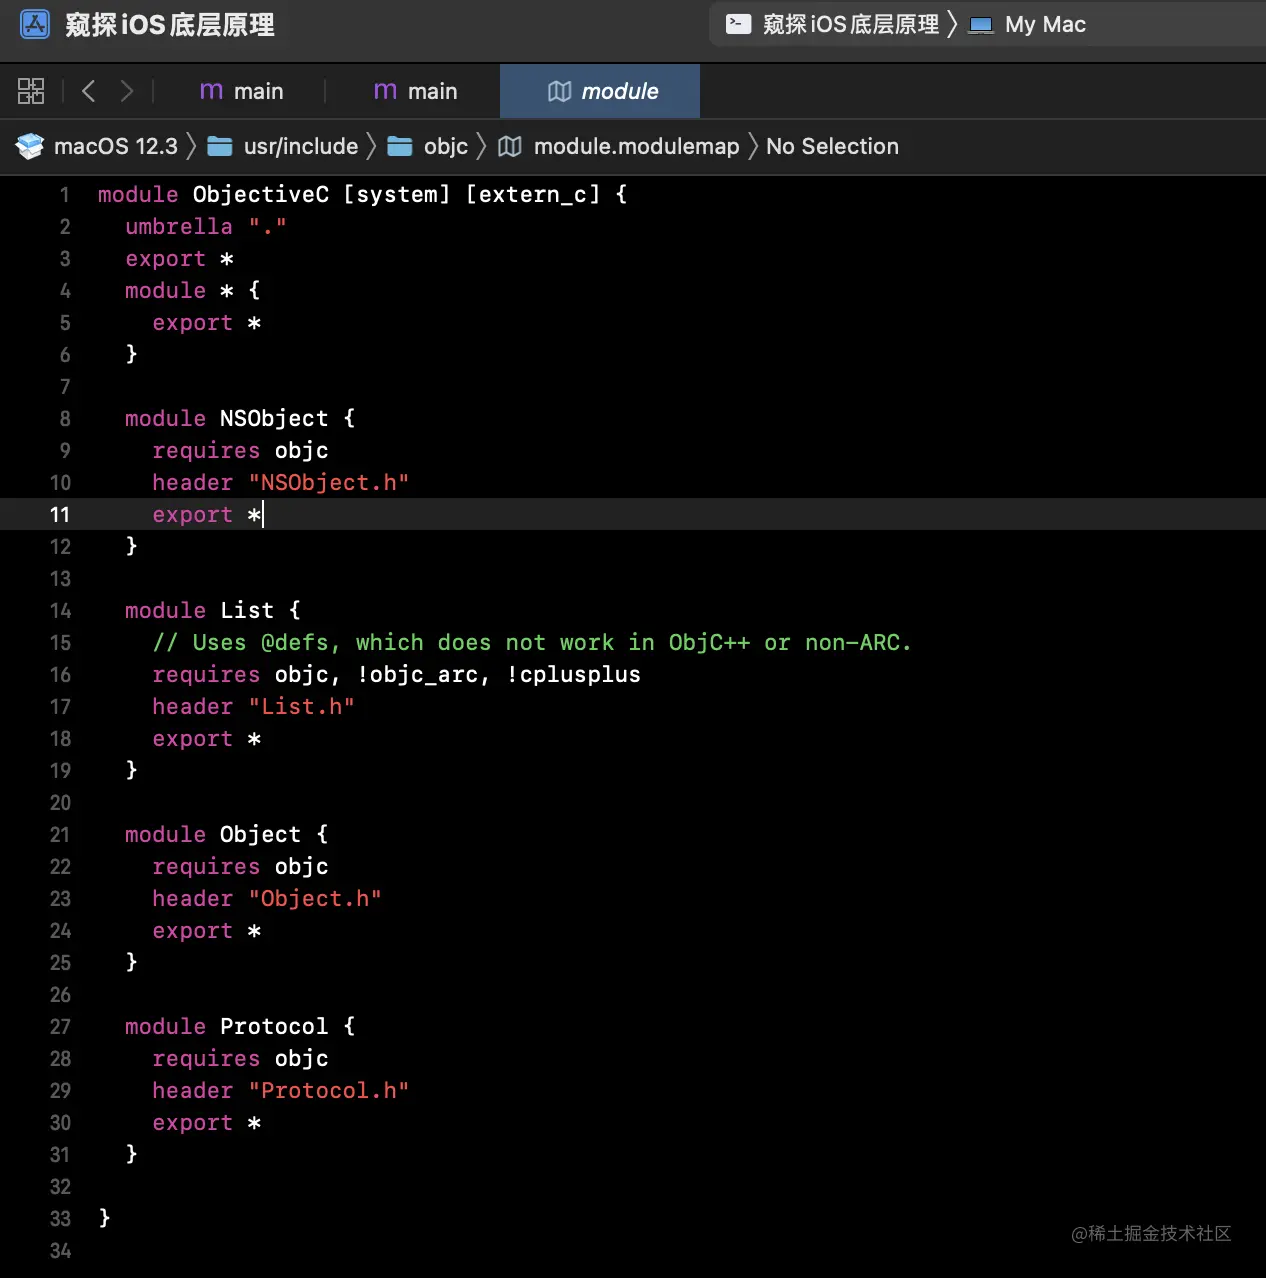Click the macOS SDK stack icon
The height and width of the screenshot is (1278, 1266).
pos(30,146)
